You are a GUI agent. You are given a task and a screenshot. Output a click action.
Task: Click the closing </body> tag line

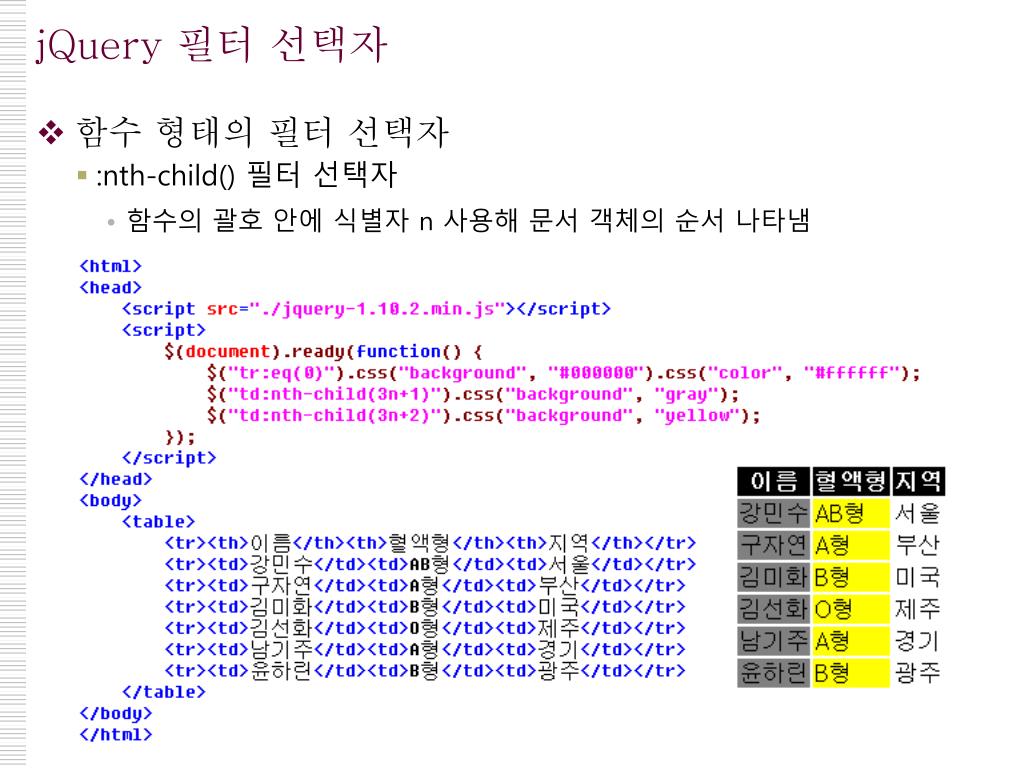coord(116,713)
